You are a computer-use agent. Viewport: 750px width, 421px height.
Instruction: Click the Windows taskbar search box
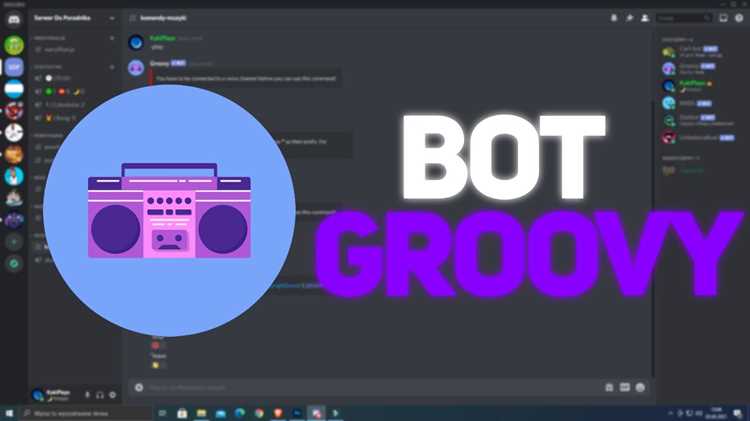pos(86,413)
